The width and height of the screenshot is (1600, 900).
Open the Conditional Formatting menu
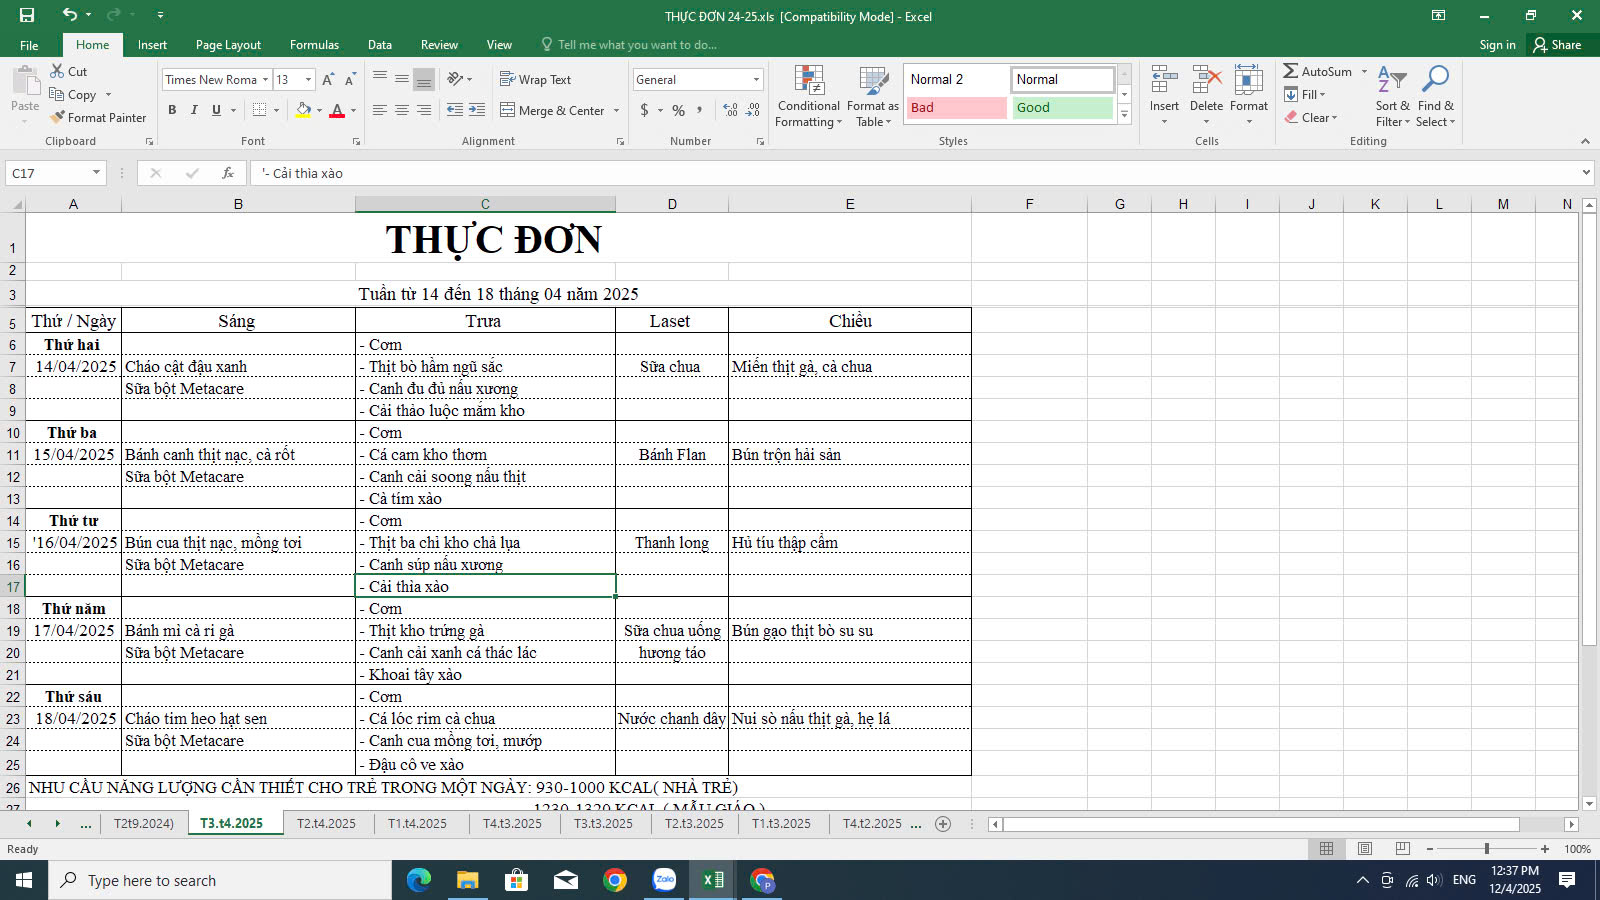point(809,95)
